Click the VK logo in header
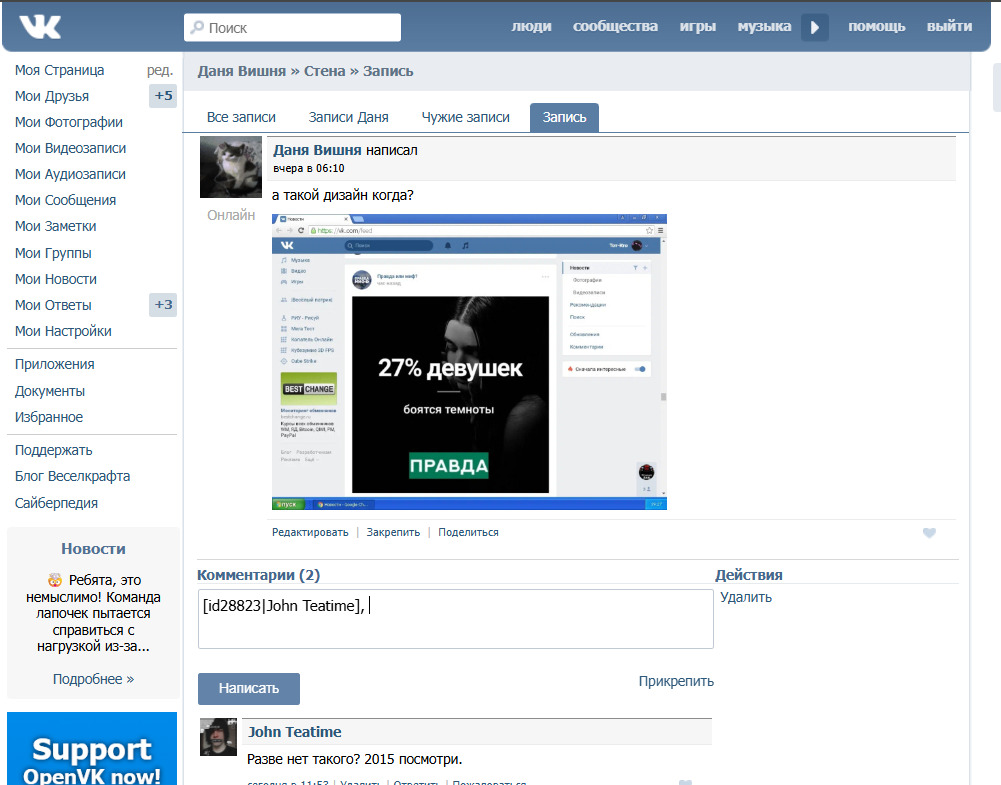This screenshot has height=785, width=1001. (40, 27)
